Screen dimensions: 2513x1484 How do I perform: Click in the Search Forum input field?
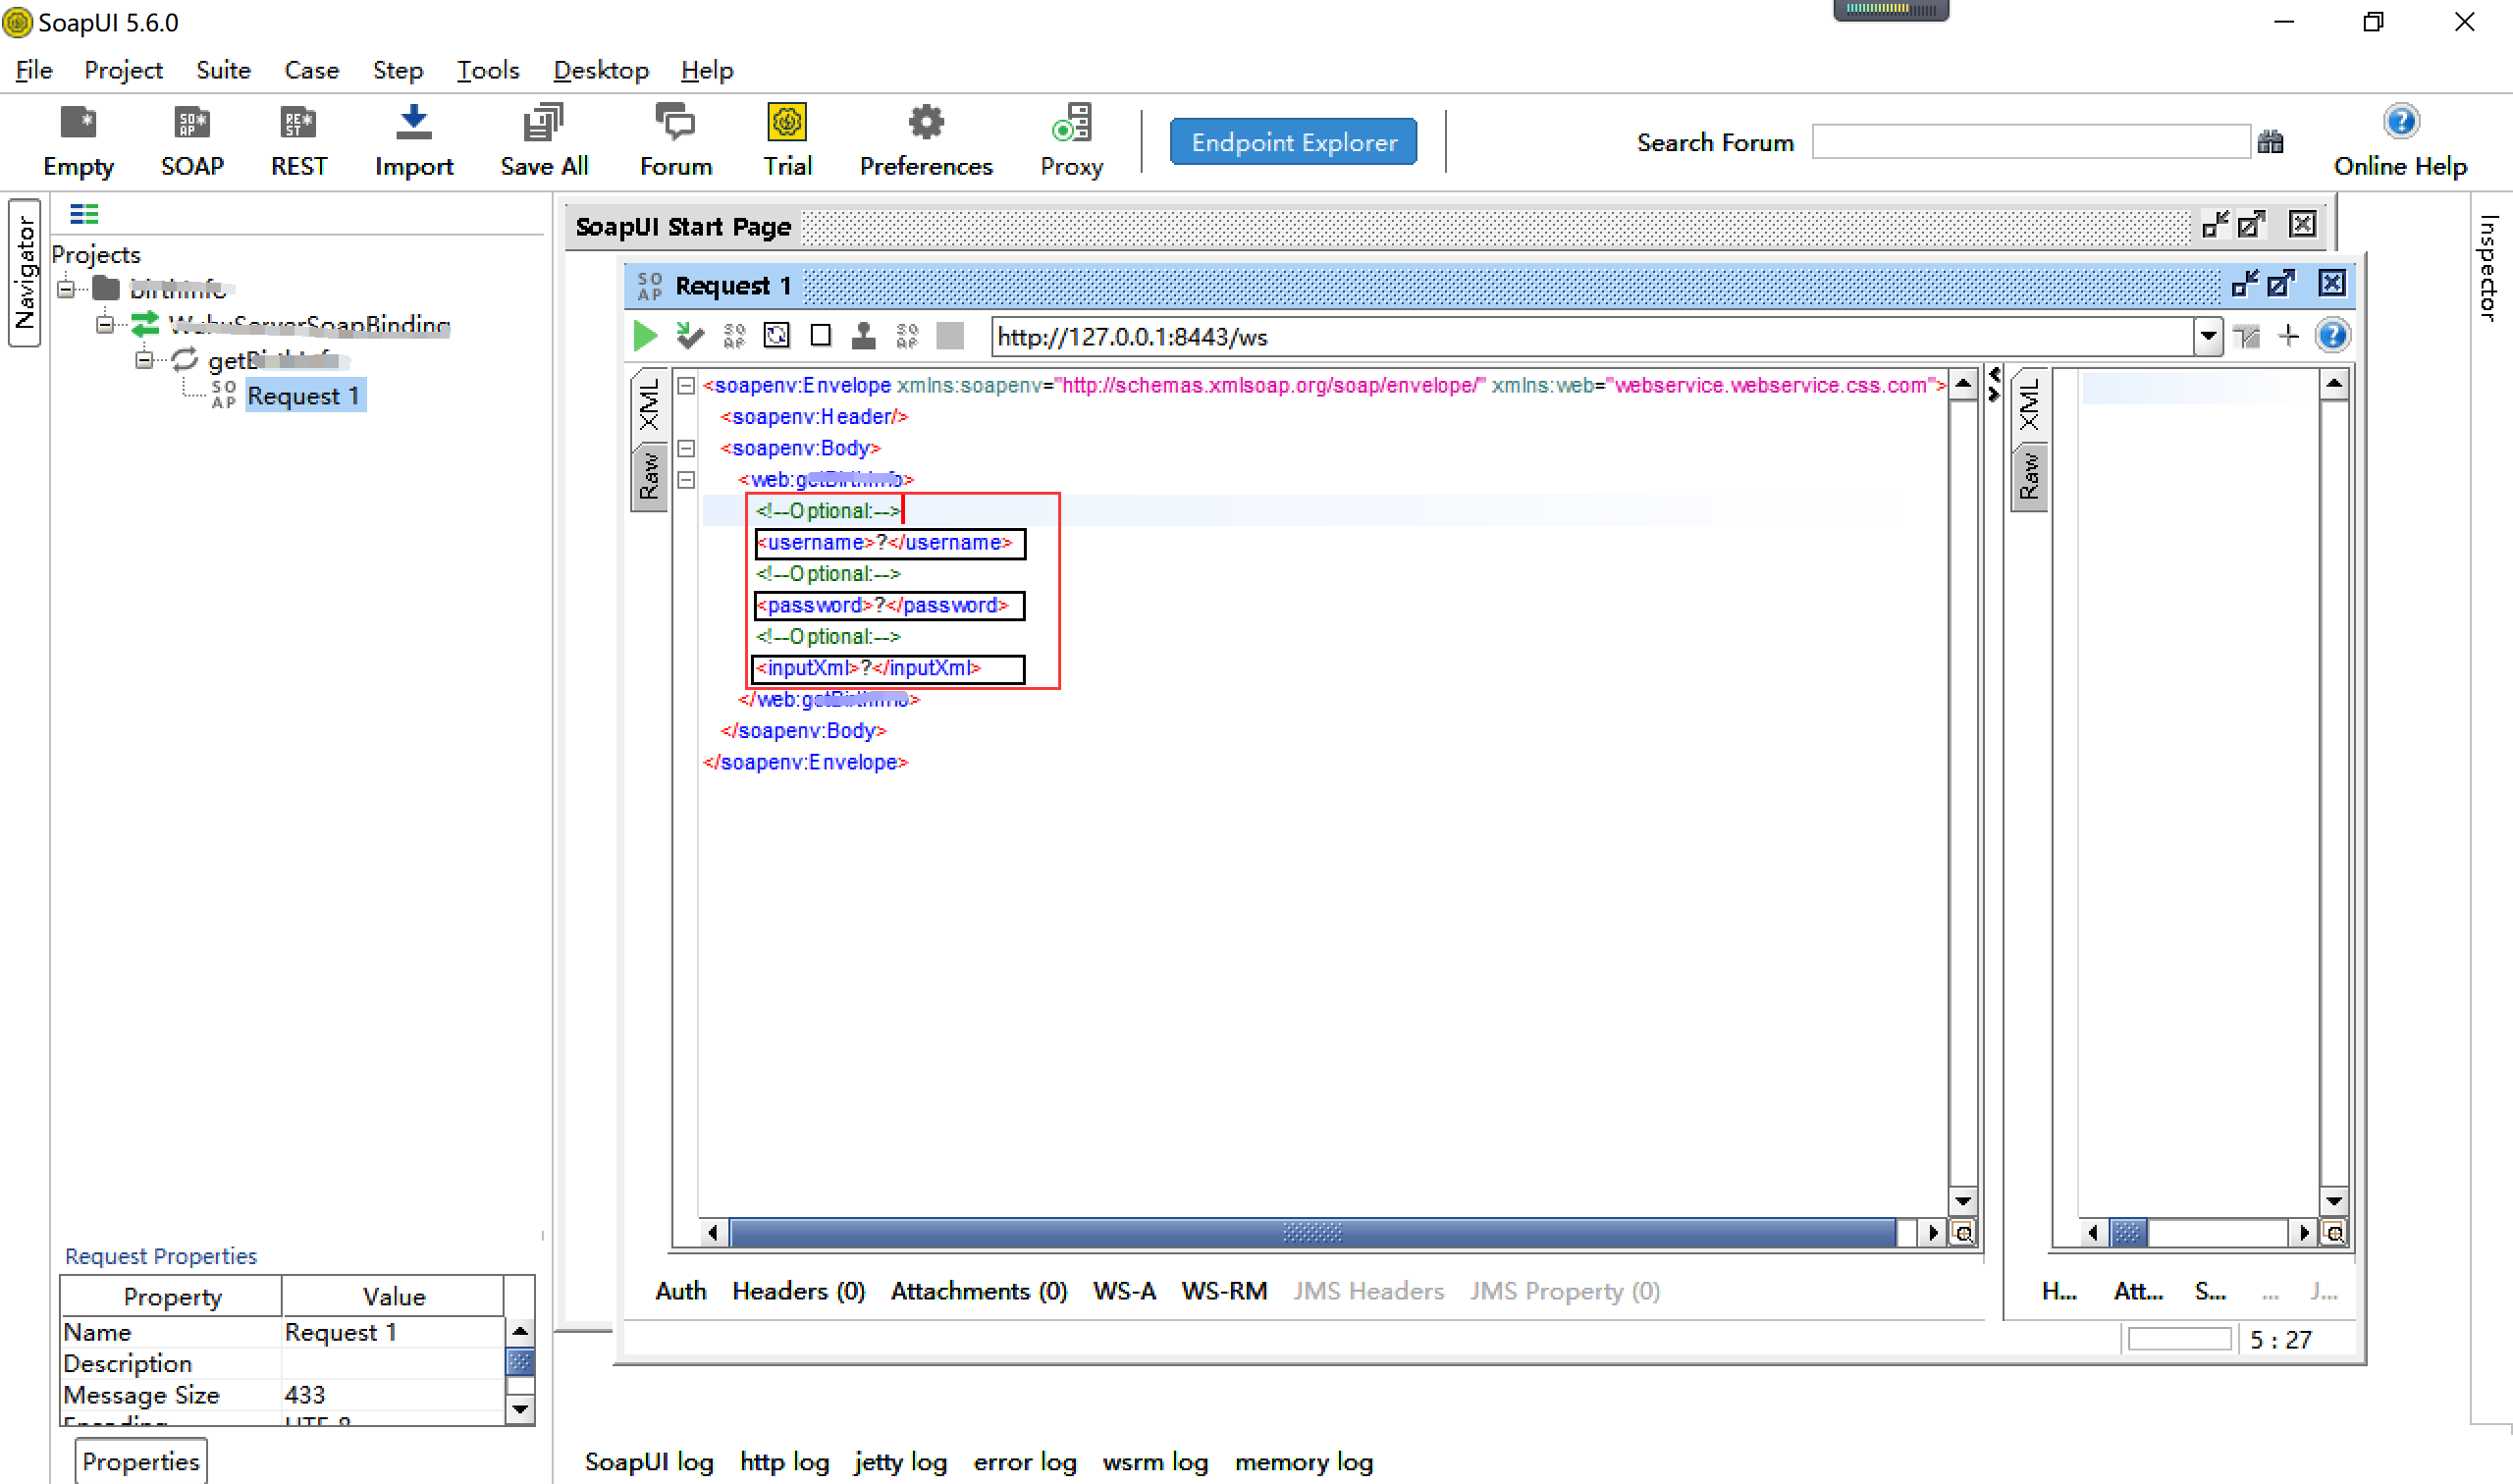2030,142
